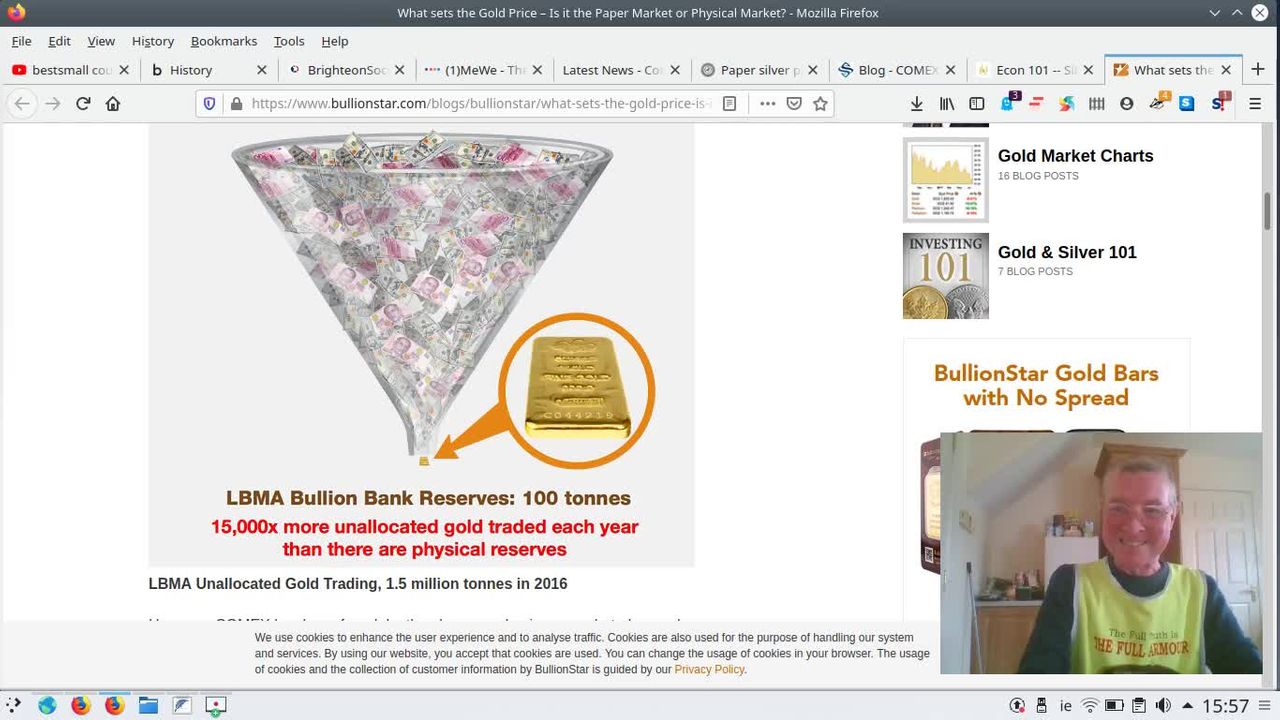
Task: Bookmark this page with the star icon
Action: click(x=820, y=104)
